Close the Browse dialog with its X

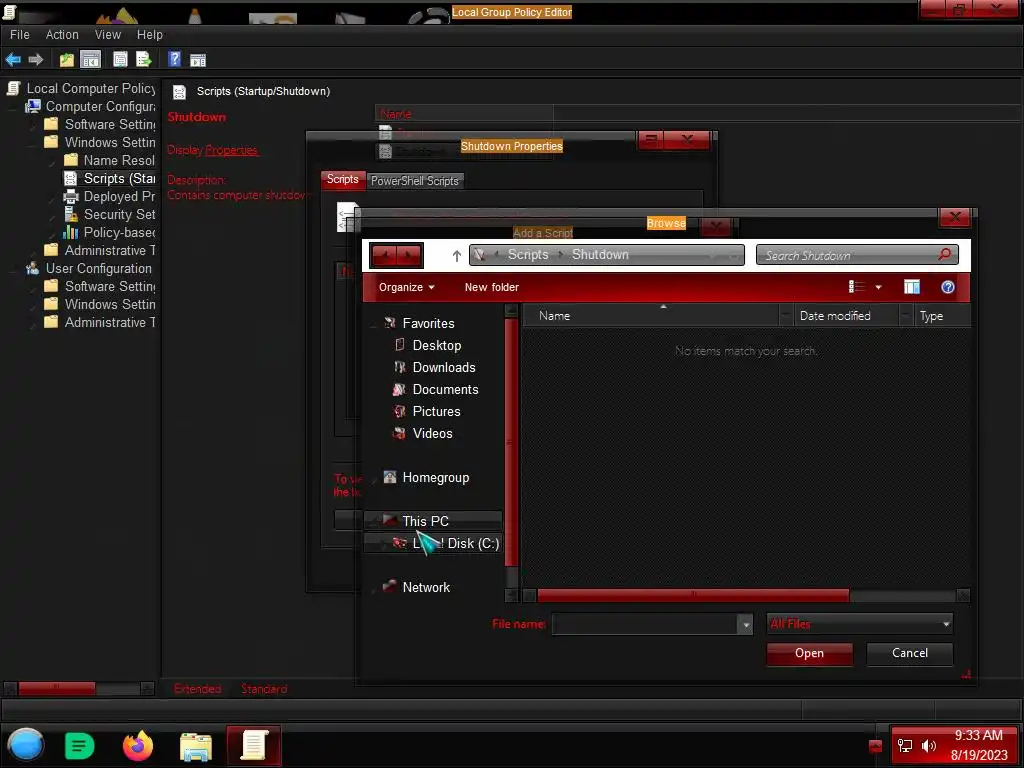[954, 217]
